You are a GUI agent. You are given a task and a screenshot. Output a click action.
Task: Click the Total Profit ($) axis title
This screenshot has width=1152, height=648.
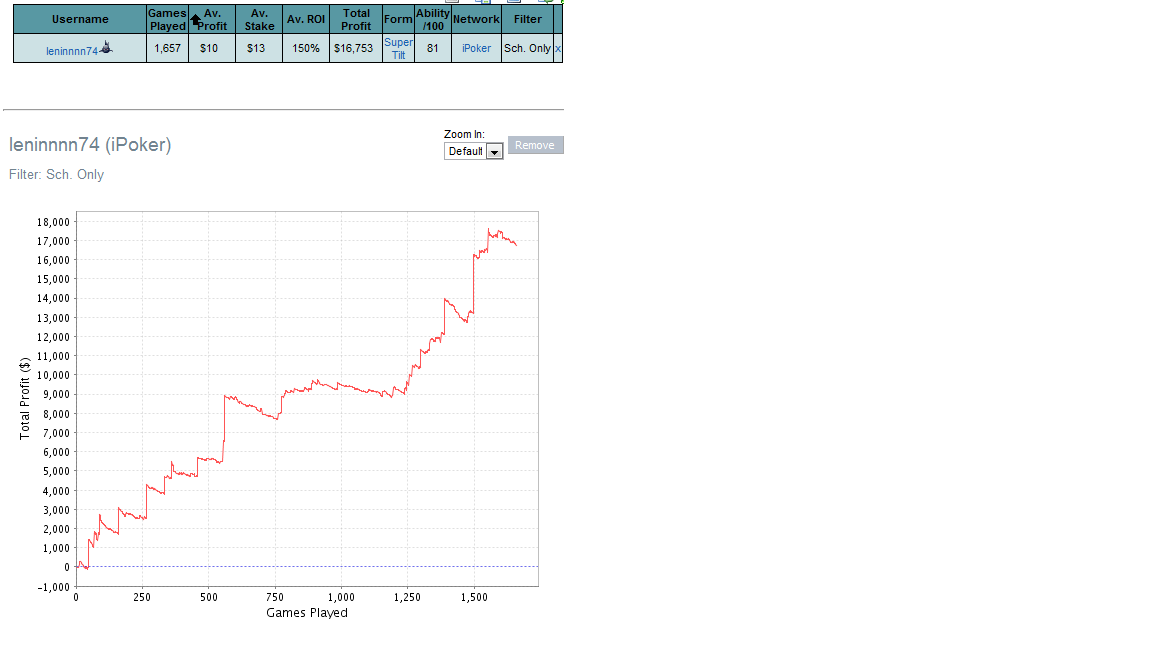[25, 398]
